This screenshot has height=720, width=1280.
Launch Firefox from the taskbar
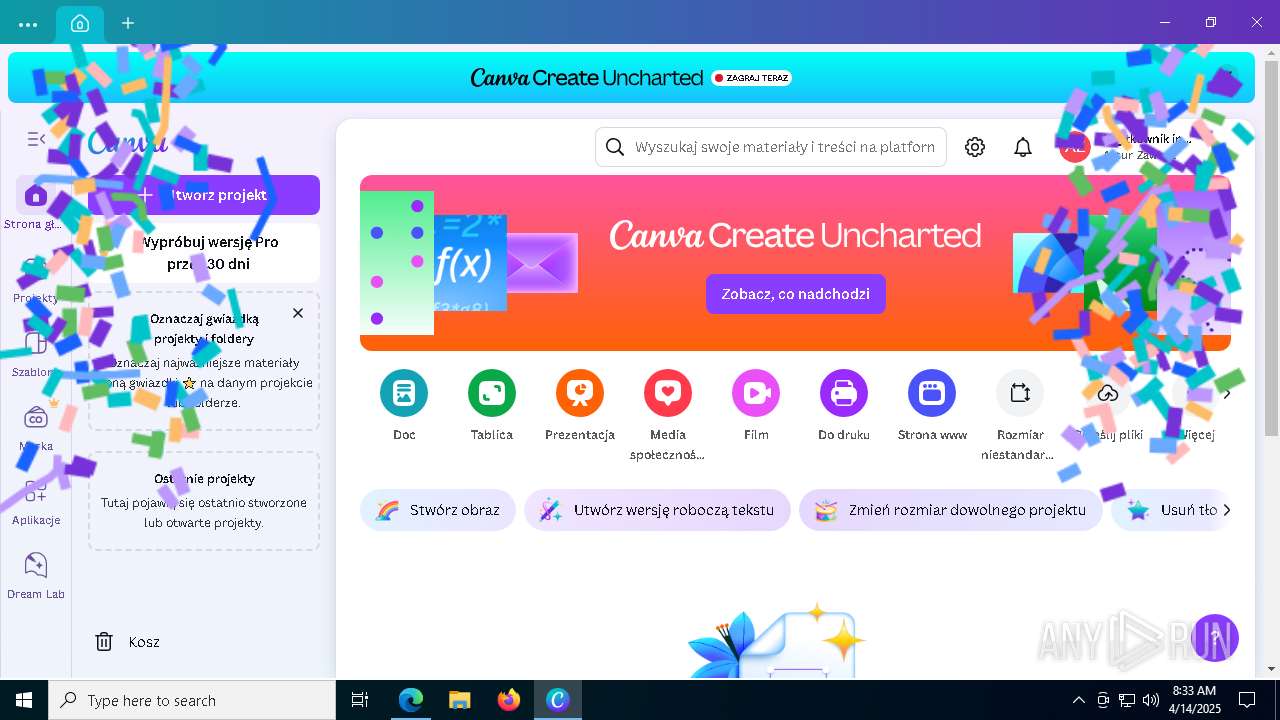tap(509, 700)
